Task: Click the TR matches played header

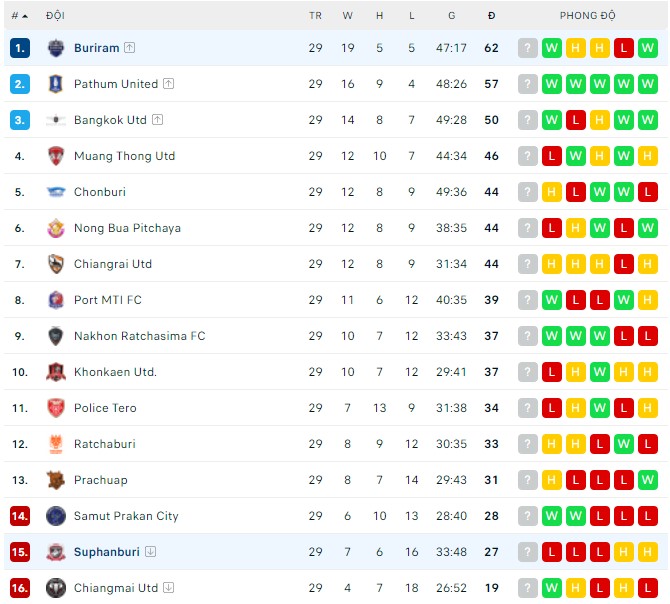Action: pyautogui.click(x=315, y=16)
